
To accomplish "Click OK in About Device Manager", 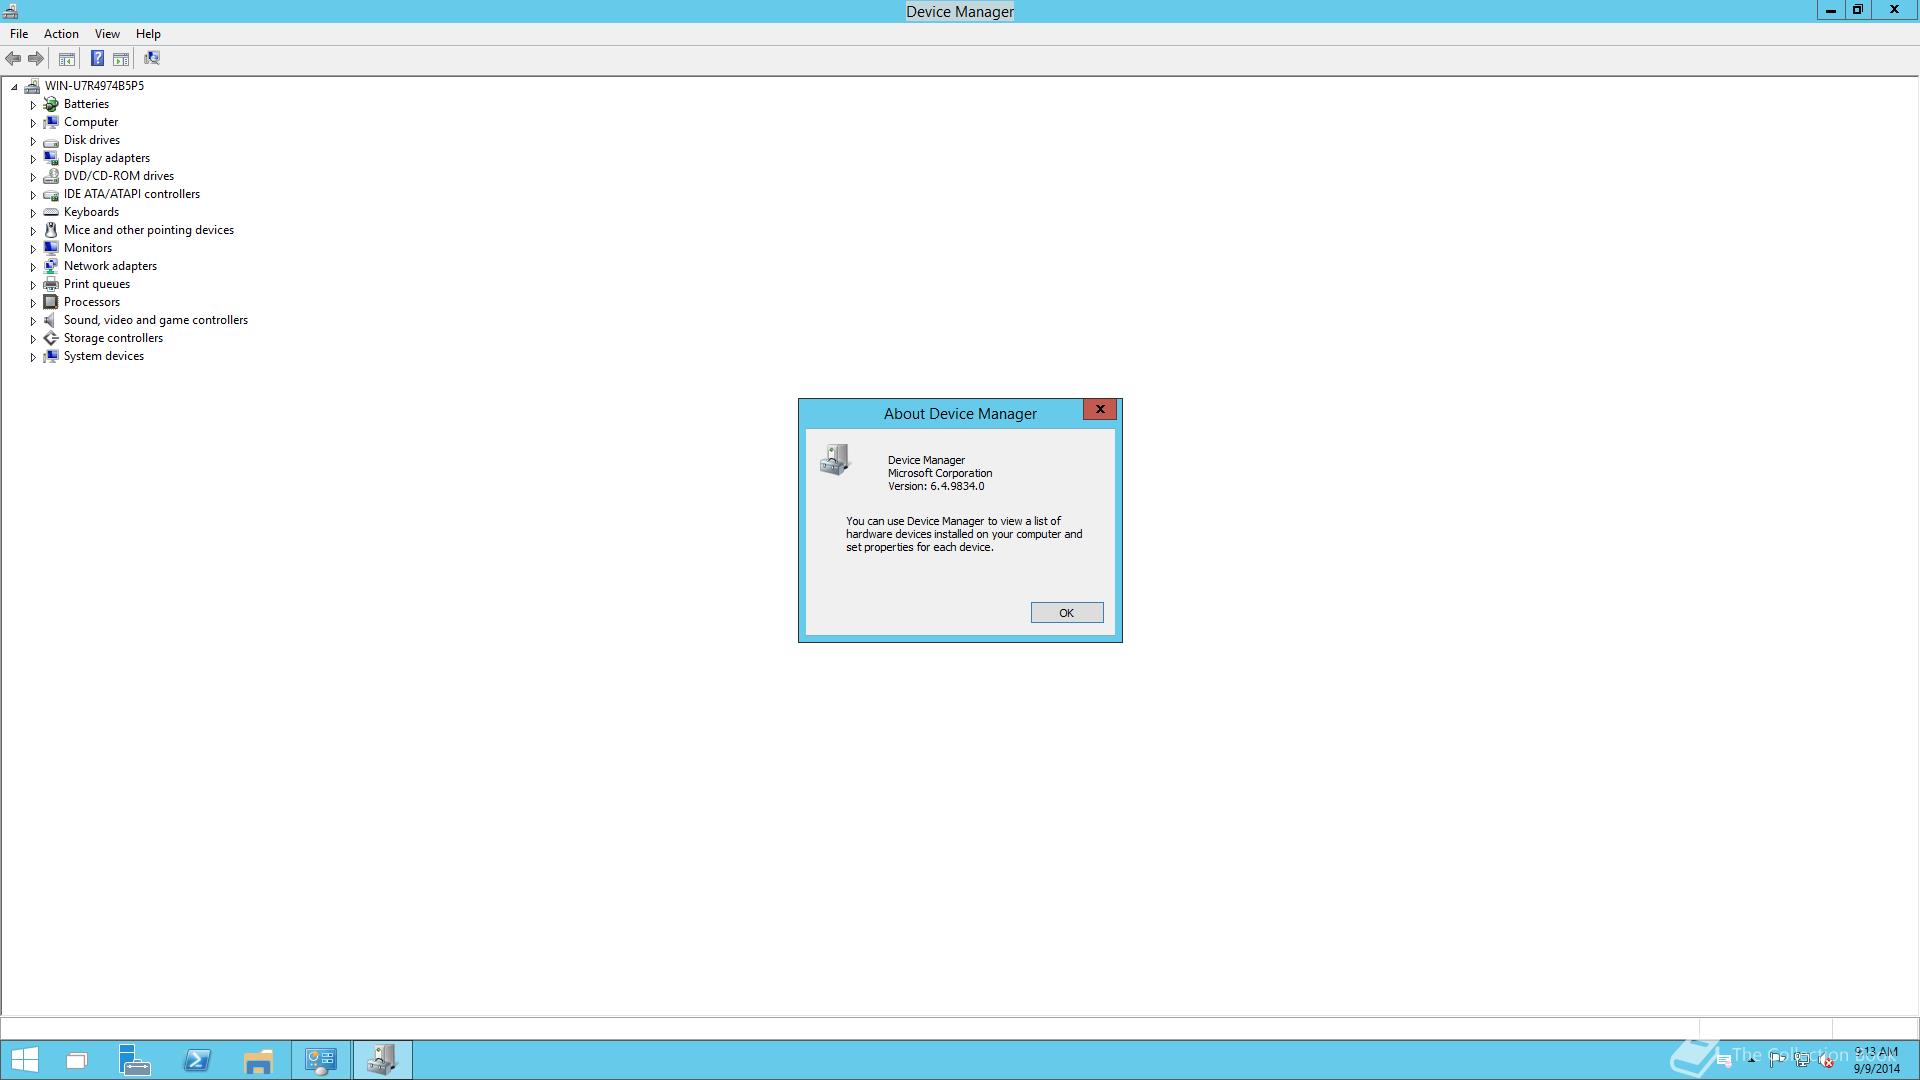I will click(x=1066, y=613).
